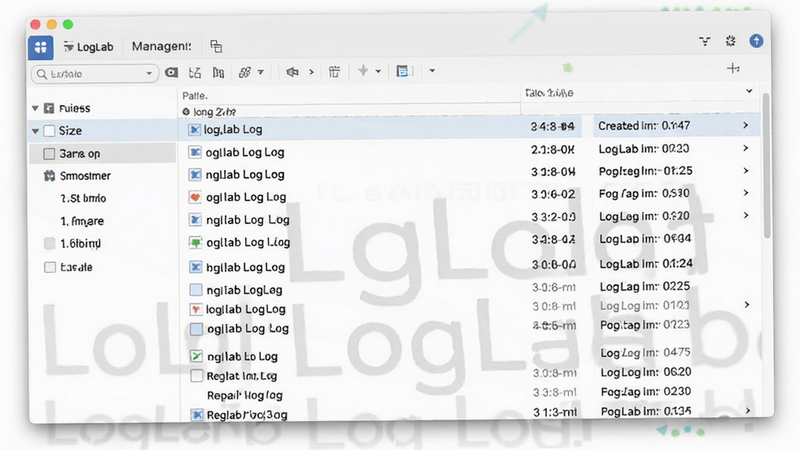
Task: Click the trash bin toolbar icon
Action: [x=334, y=71]
